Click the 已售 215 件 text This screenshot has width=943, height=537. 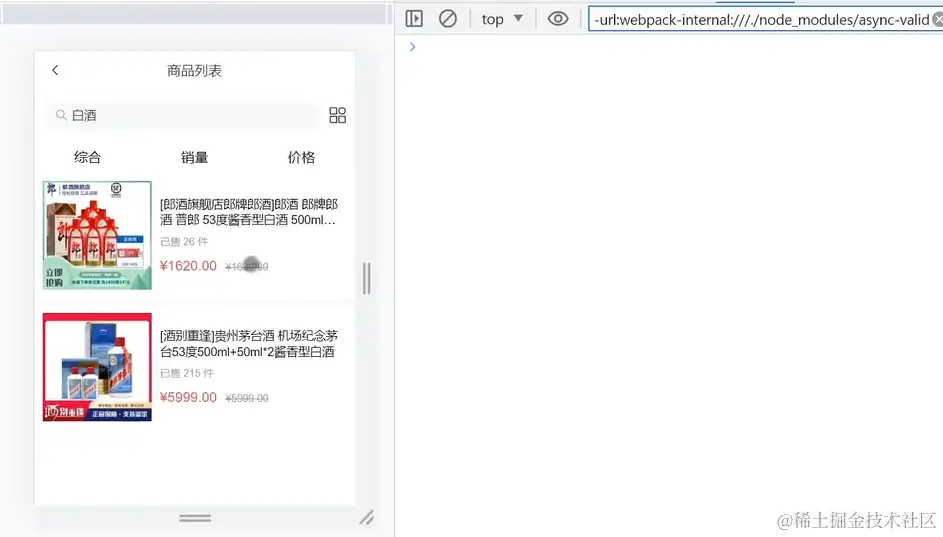pyautogui.click(x=187, y=373)
